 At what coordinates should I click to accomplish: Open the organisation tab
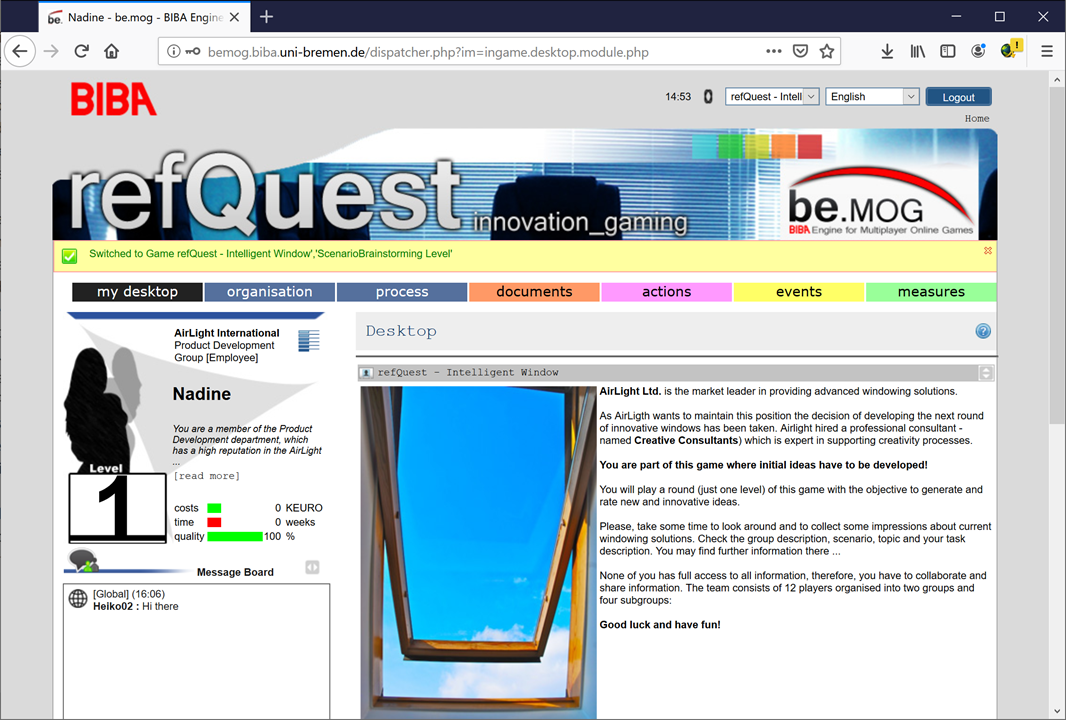pos(270,292)
